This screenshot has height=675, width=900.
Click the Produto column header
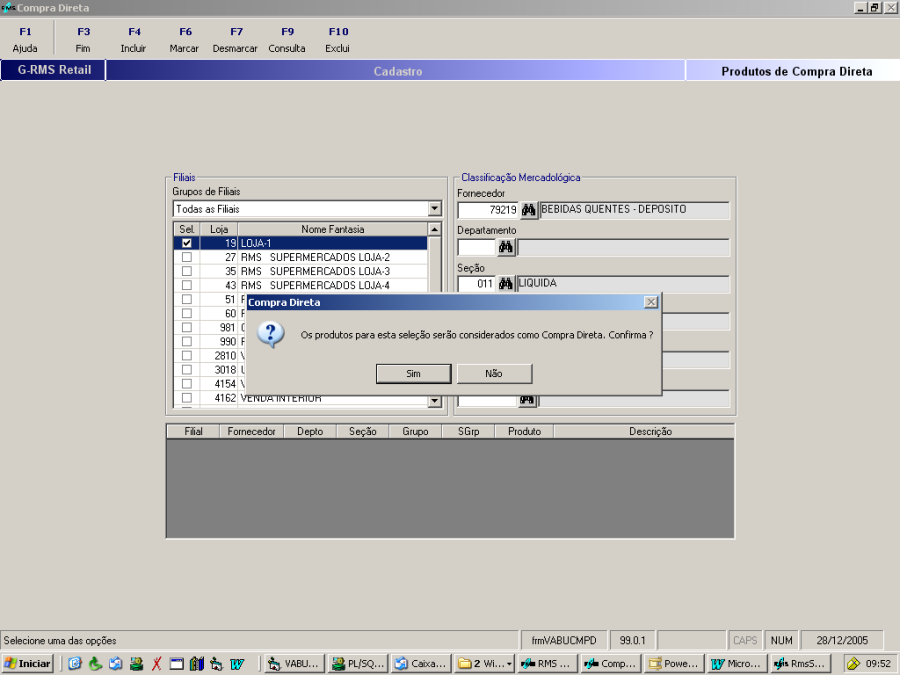[x=524, y=432]
